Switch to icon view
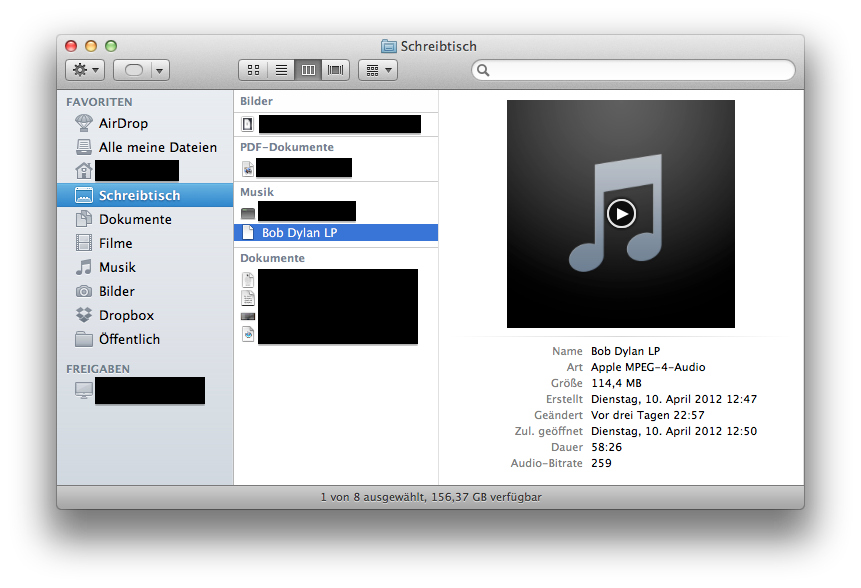 click(x=253, y=70)
